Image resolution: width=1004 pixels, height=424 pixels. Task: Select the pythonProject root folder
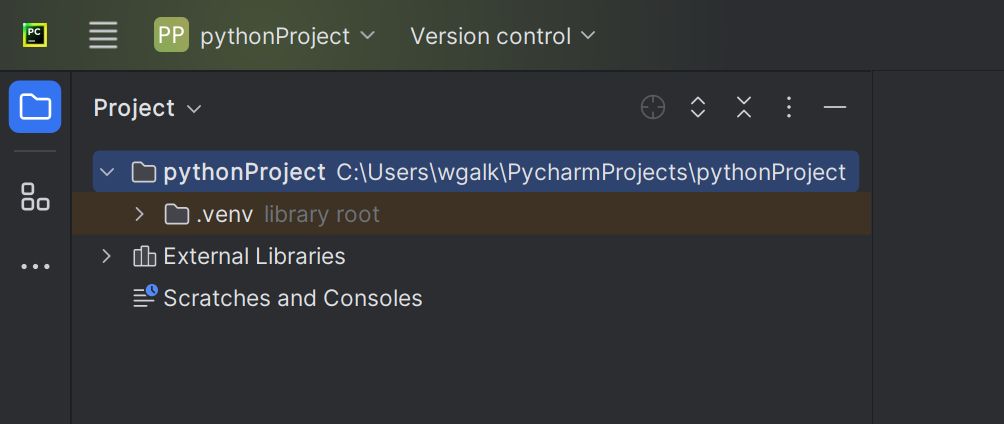pyautogui.click(x=244, y=172)
